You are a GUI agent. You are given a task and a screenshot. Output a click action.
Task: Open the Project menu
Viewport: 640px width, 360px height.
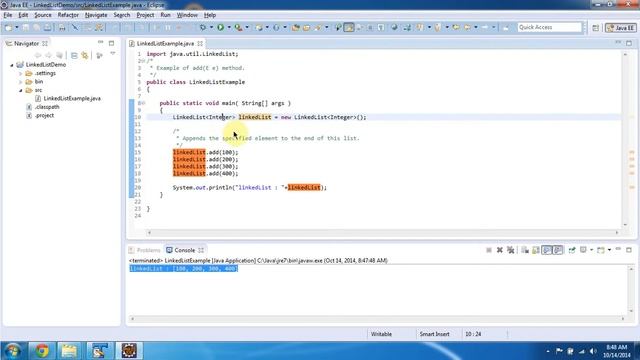point(145,15)
